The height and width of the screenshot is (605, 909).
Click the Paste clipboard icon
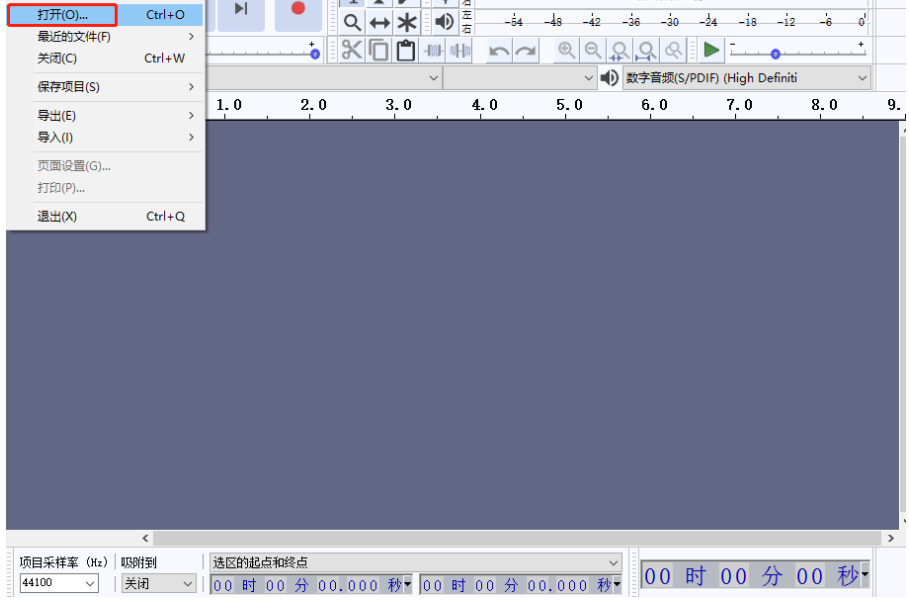coord(405,50)
